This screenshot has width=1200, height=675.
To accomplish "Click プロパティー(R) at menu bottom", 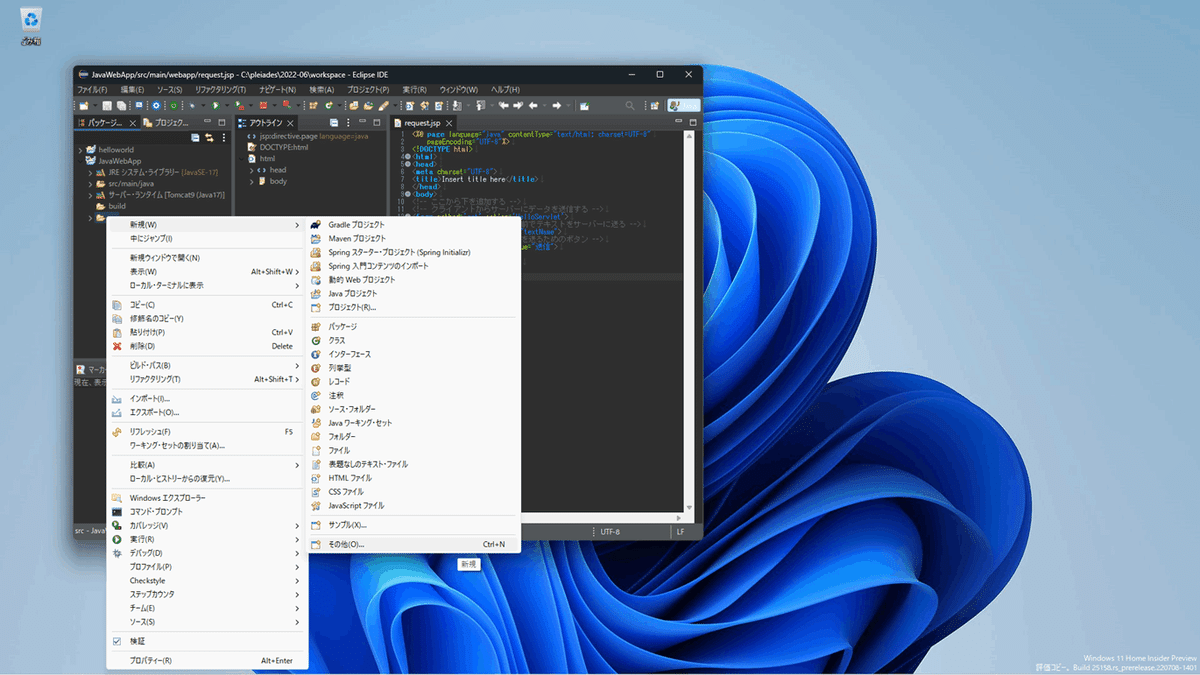I will tap(207, 661).
